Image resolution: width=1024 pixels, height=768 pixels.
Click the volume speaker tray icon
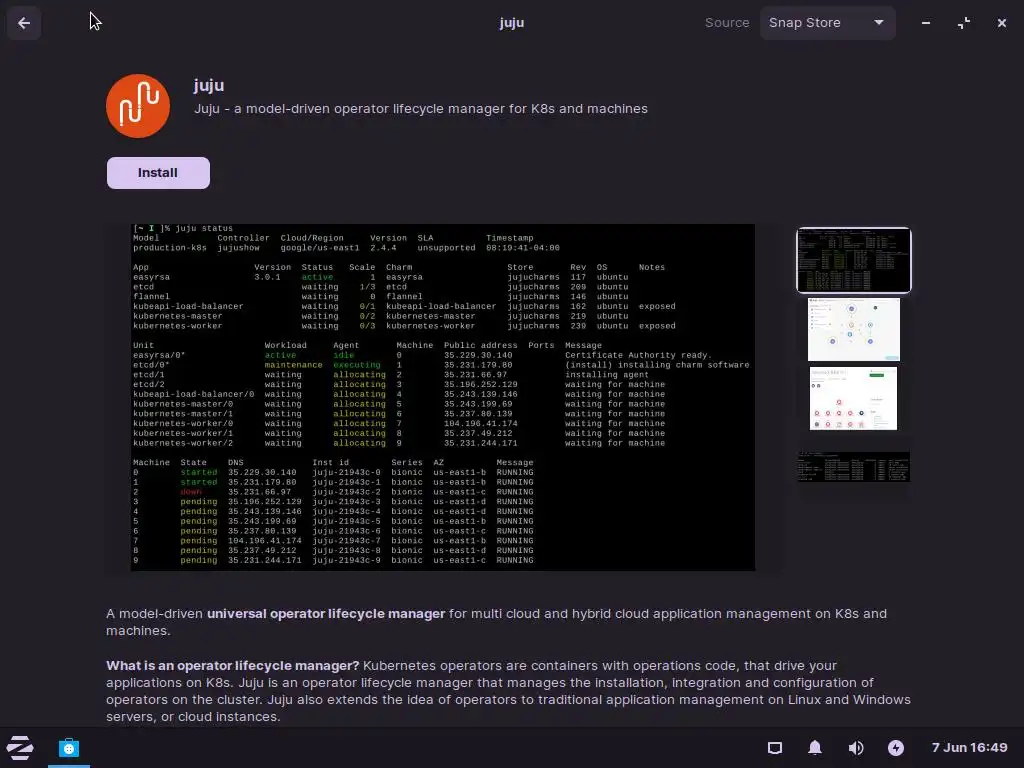coord(856,748)
